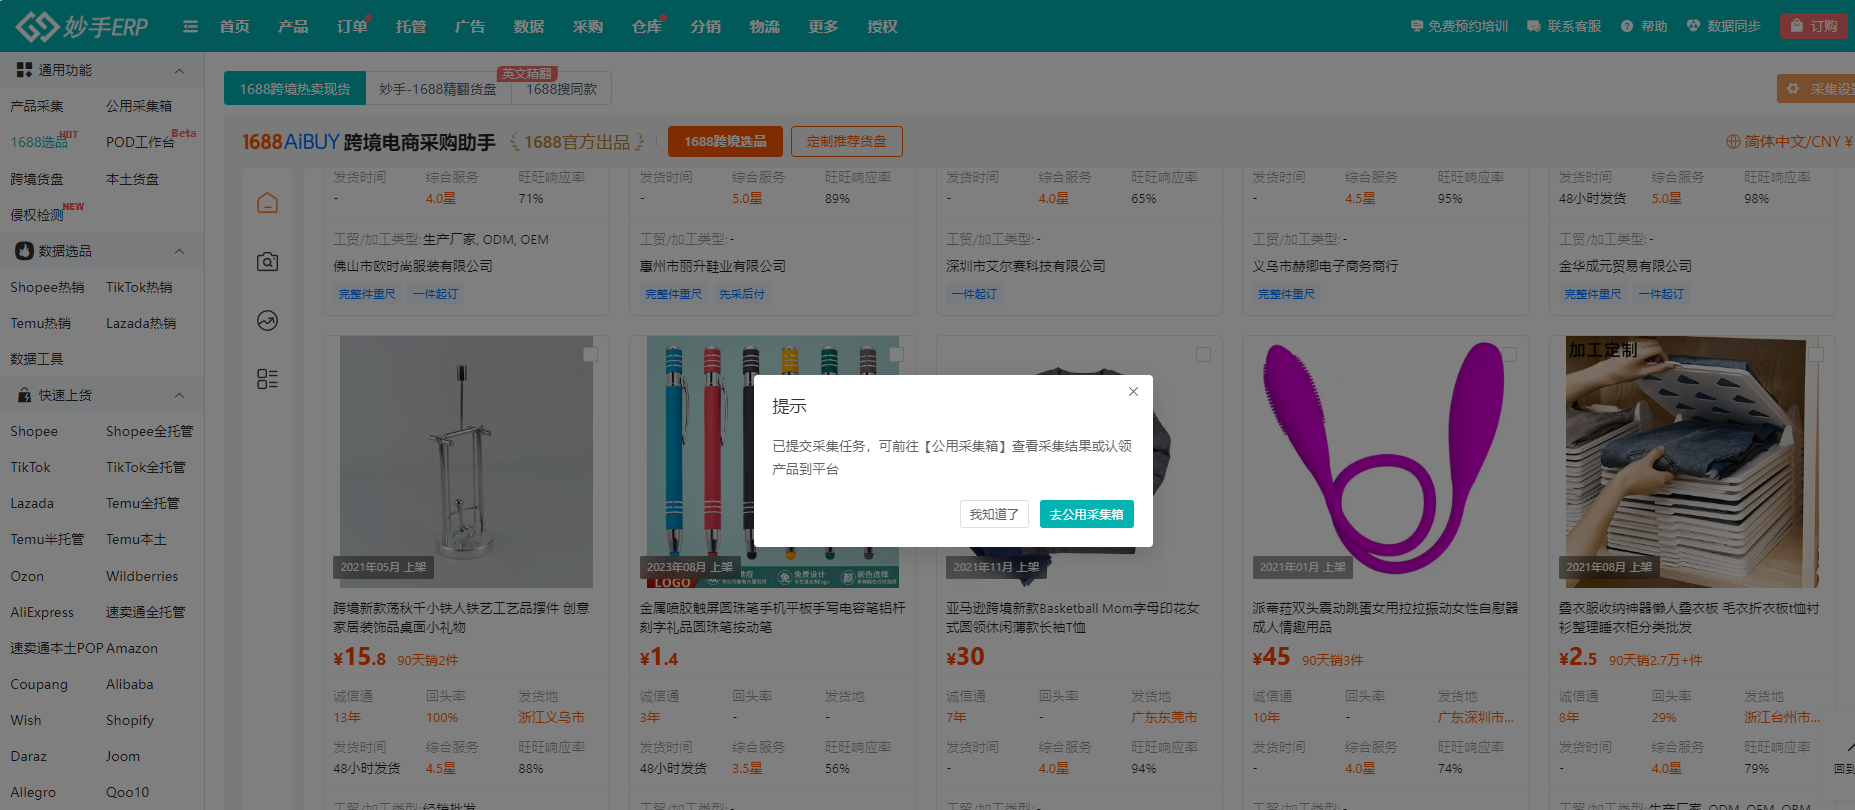Viewport: 1855px width, 810px height.
Task: Open Temu全托管 in the sidebar
Action: [143, 503]
